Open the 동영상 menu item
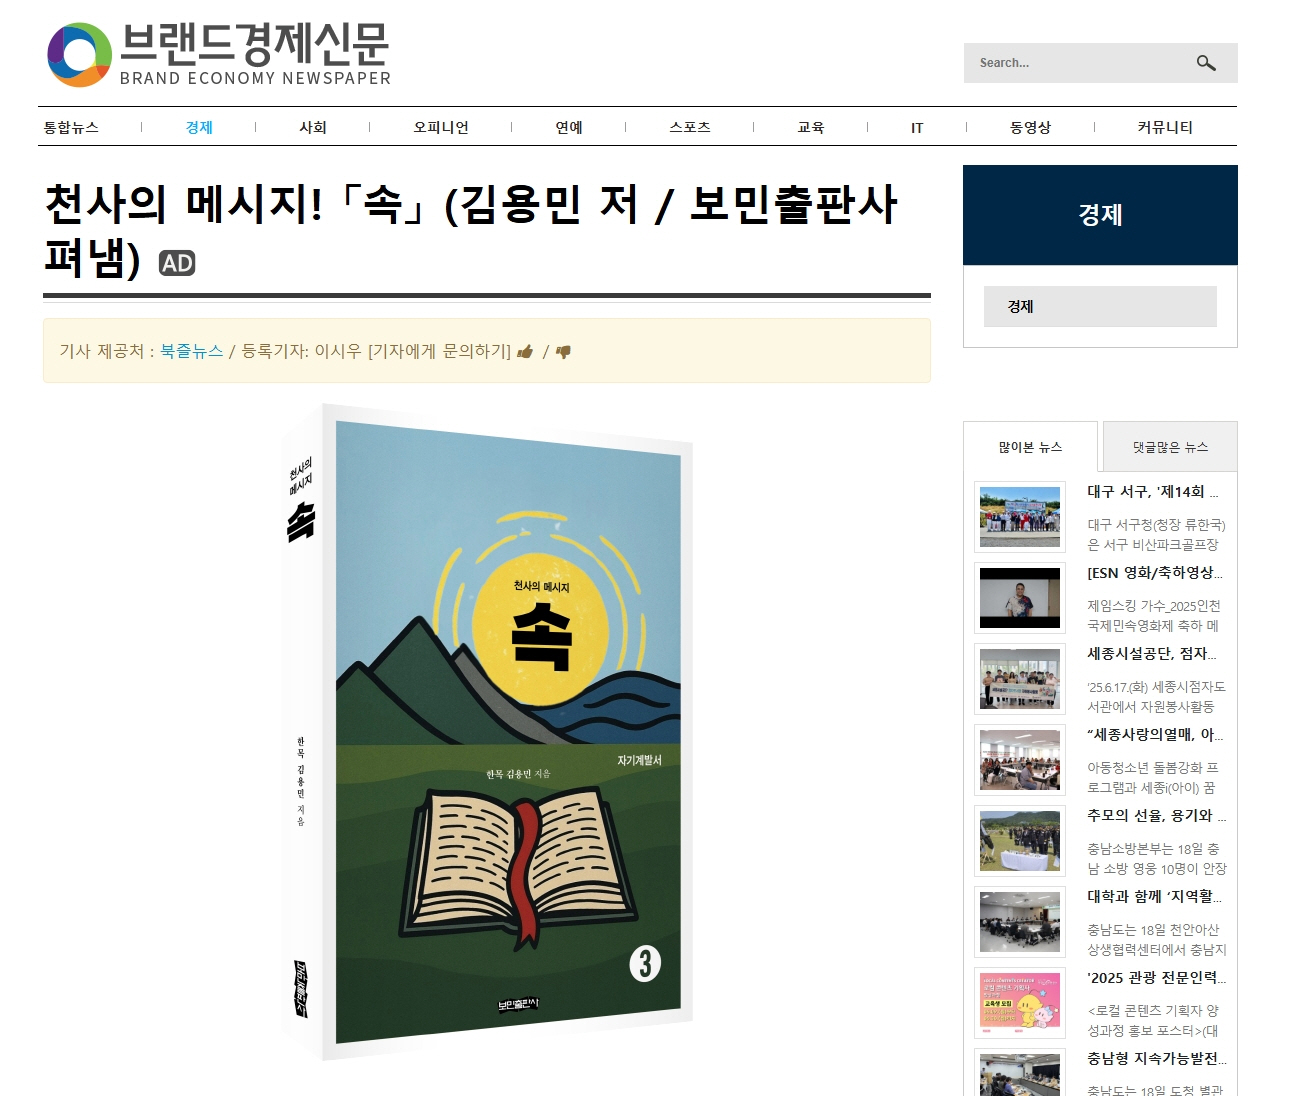Image resolution: width=1298 pixels, height=1096 pixels. pos(1030,127)
